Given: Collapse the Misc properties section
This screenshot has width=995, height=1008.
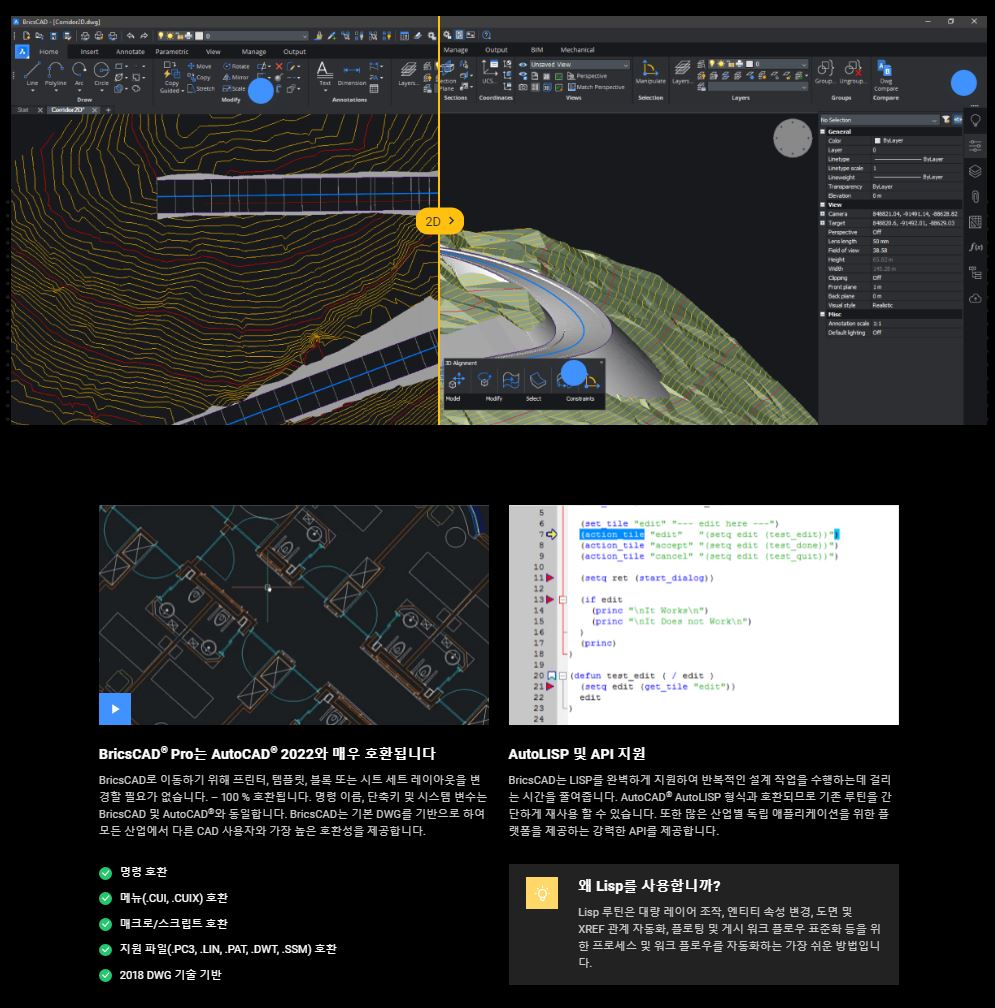Looking at the screenshot, I should (823, 314).
